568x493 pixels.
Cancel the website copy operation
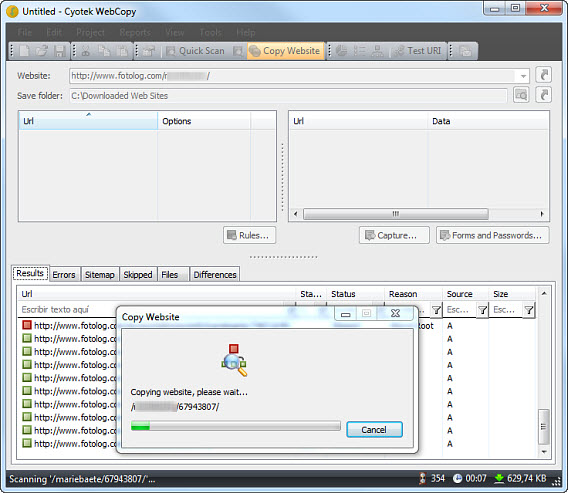[374, 430]
